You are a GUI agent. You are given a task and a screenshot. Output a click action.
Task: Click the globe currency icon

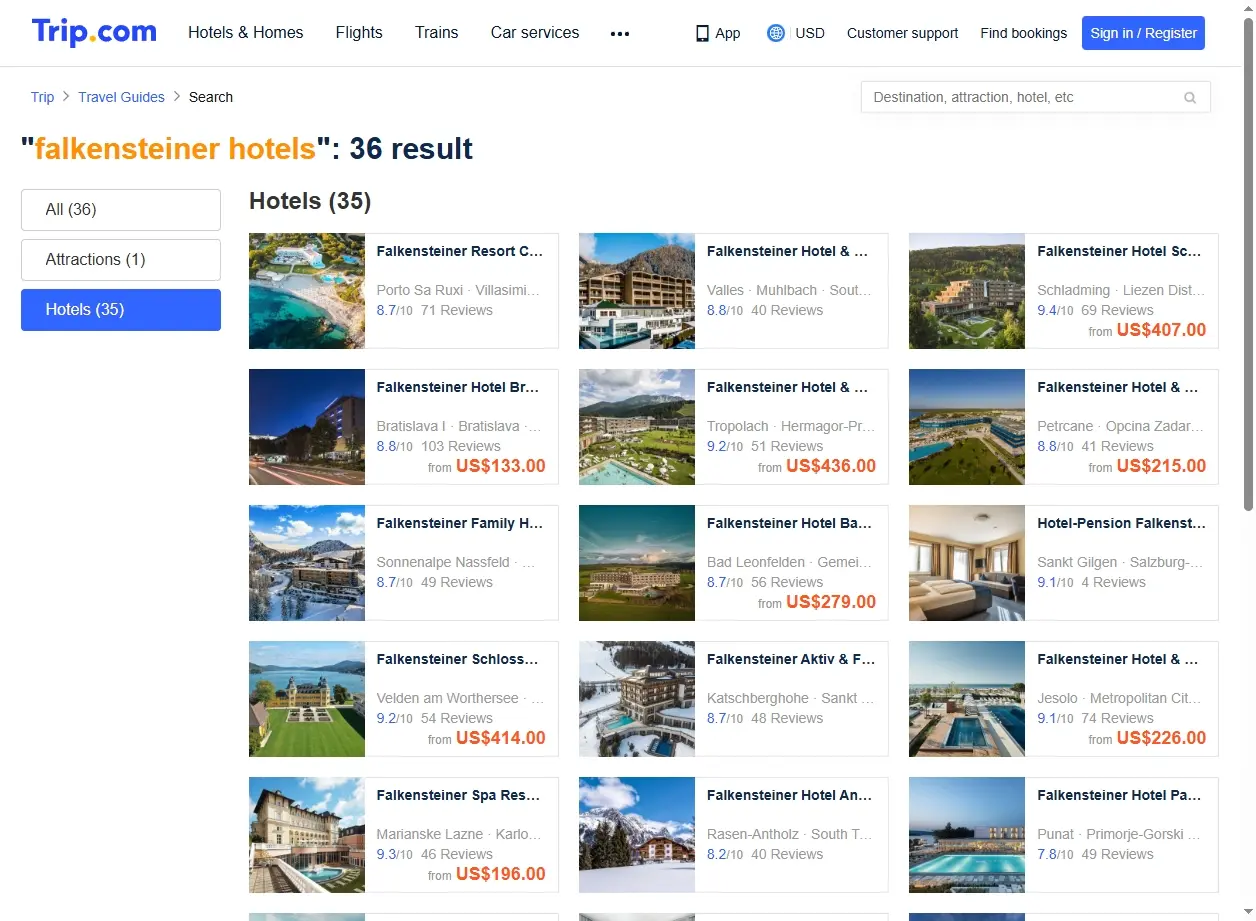point(776,33)
